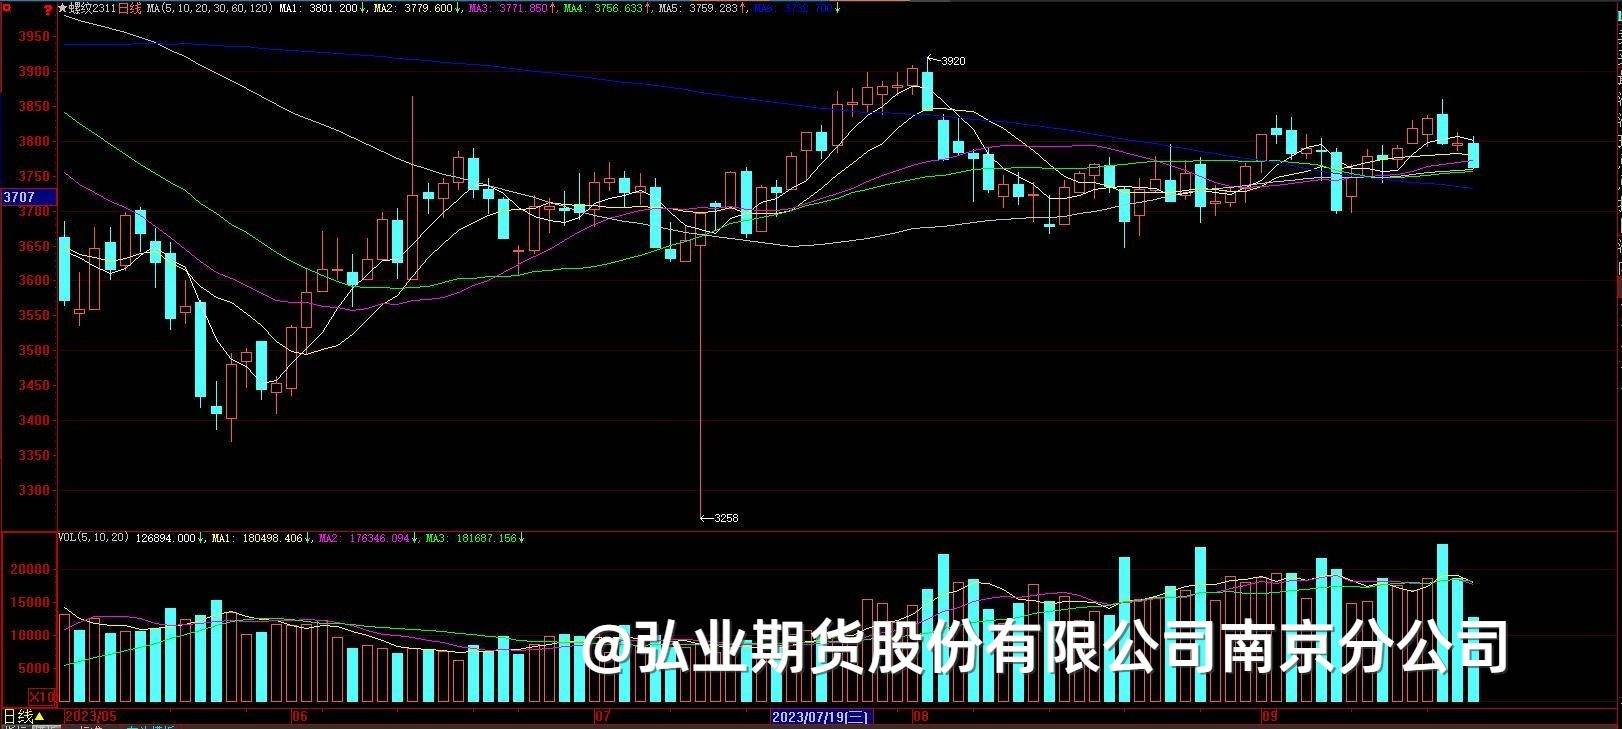Click the 3650 price axis label
This screenshot has width=1622, height=729.
click(33, 246)
